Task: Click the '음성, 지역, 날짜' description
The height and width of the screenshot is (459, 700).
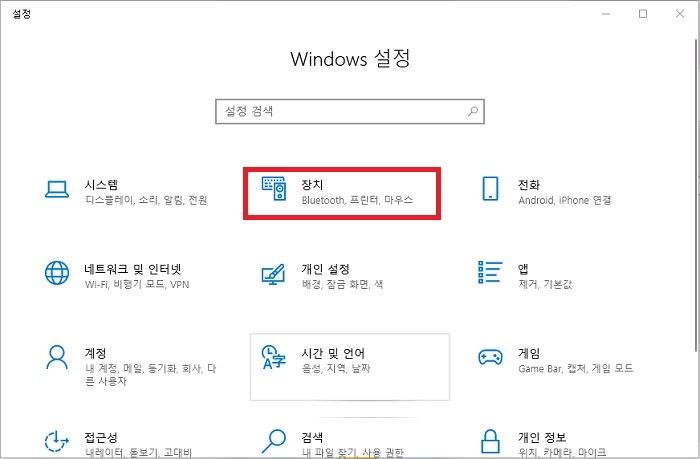Action: 336,368
